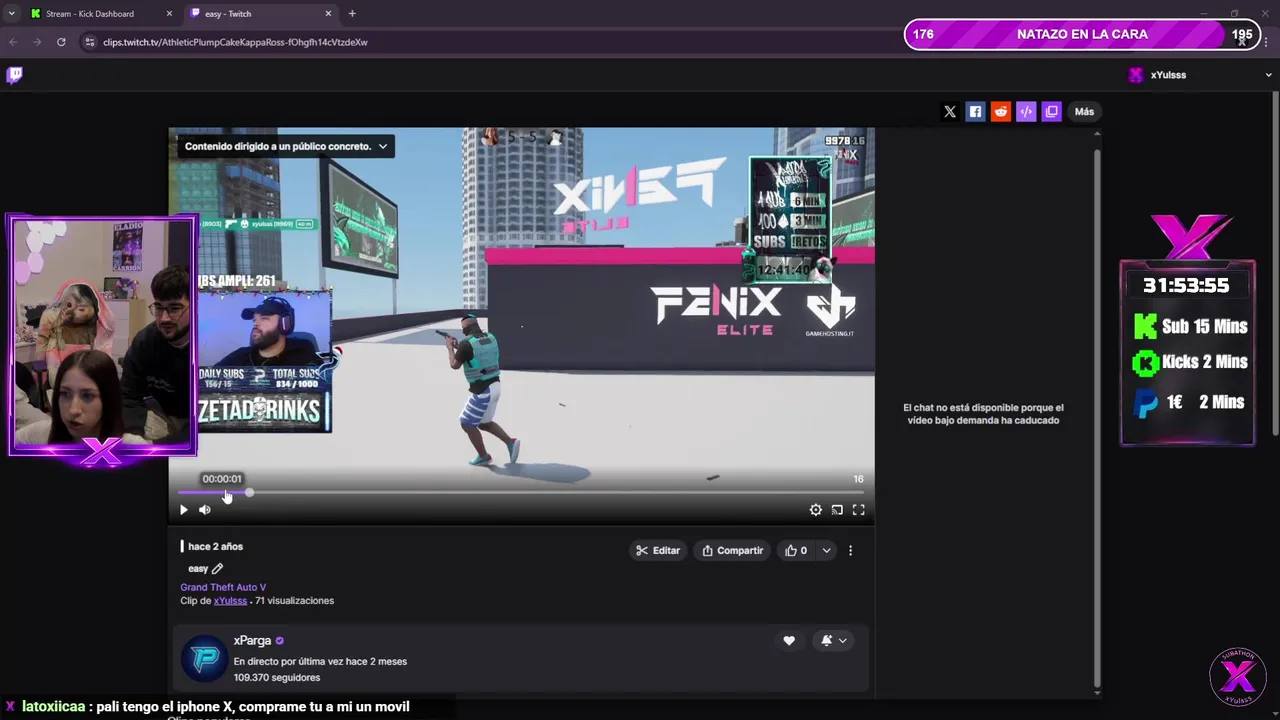The width and height of the screenshot is (1280, 720).
Task: Open the xYulsss link in clip credits
Action: click(x=230, y=601)
